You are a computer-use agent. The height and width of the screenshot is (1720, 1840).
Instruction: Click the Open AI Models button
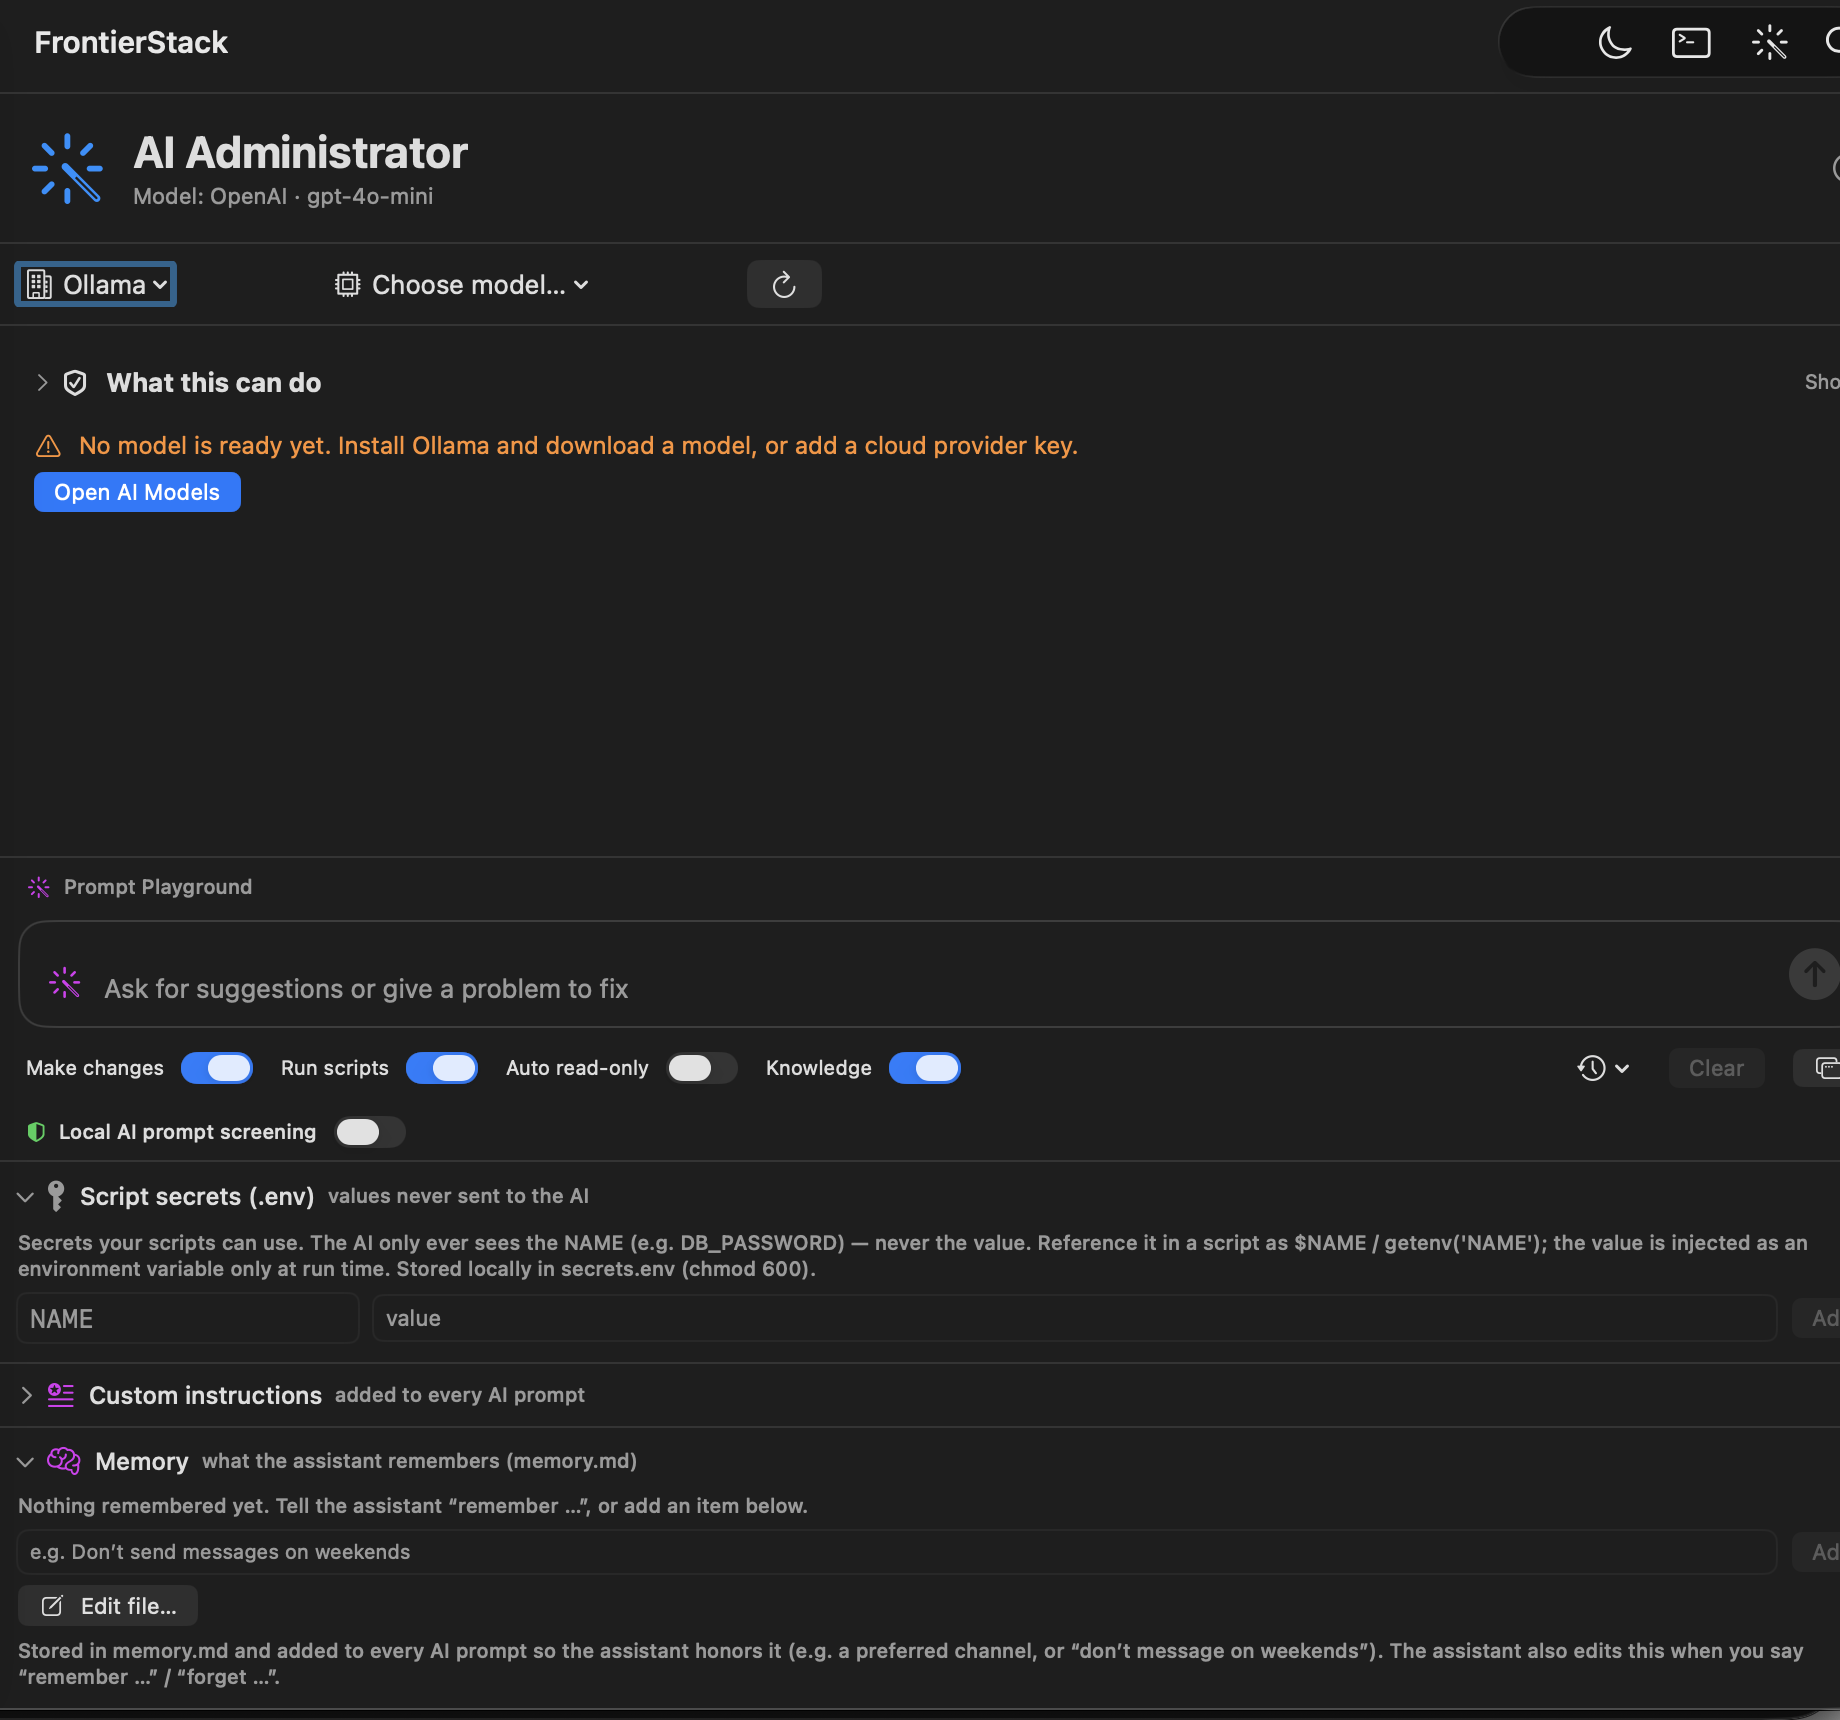137,492
